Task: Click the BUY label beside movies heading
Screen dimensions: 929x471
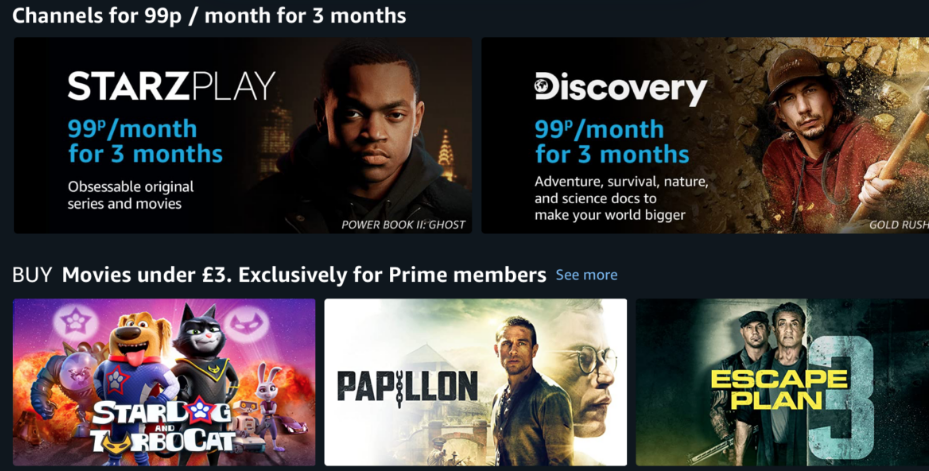Action: (33, 275)
